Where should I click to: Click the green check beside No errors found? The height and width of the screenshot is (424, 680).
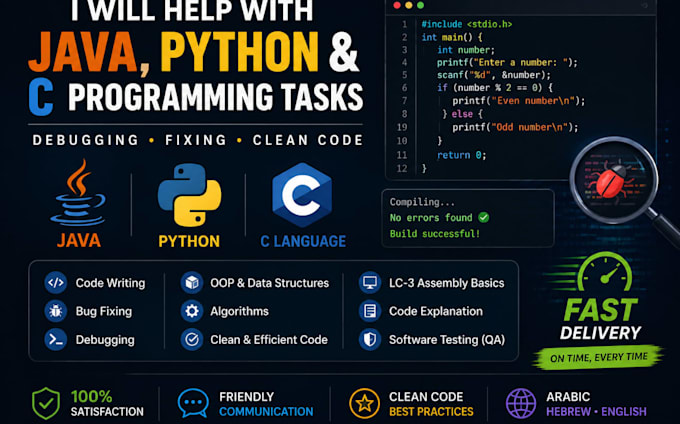(x=484, y=217)
